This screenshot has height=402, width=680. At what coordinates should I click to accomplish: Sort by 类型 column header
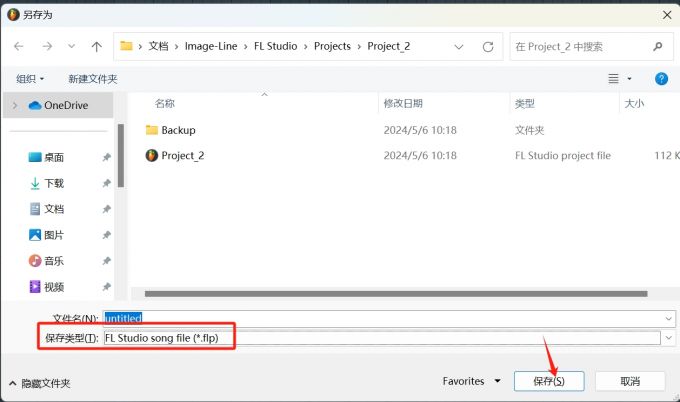pos(524,103)
